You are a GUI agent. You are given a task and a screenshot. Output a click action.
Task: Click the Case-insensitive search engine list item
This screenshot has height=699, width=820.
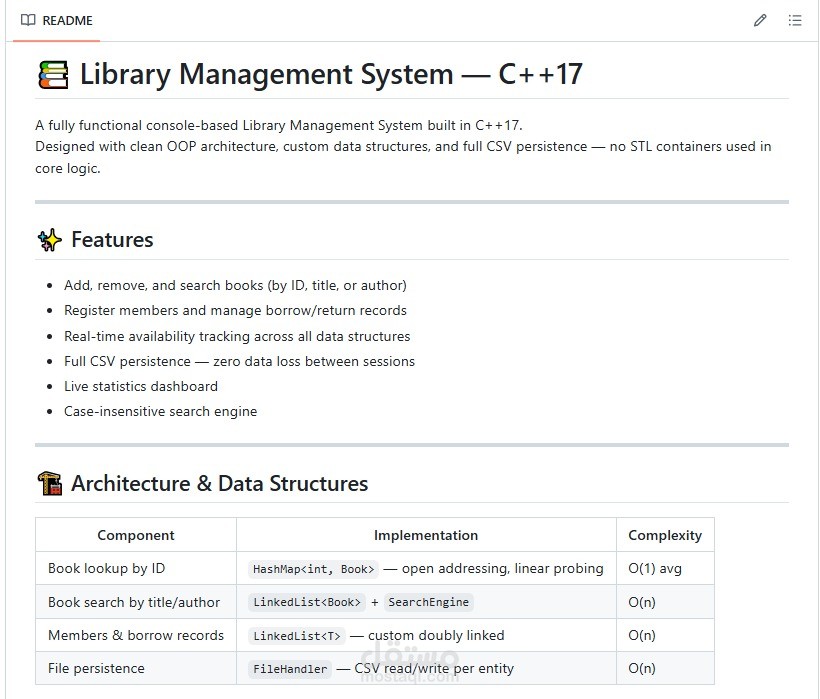point(160,411)
